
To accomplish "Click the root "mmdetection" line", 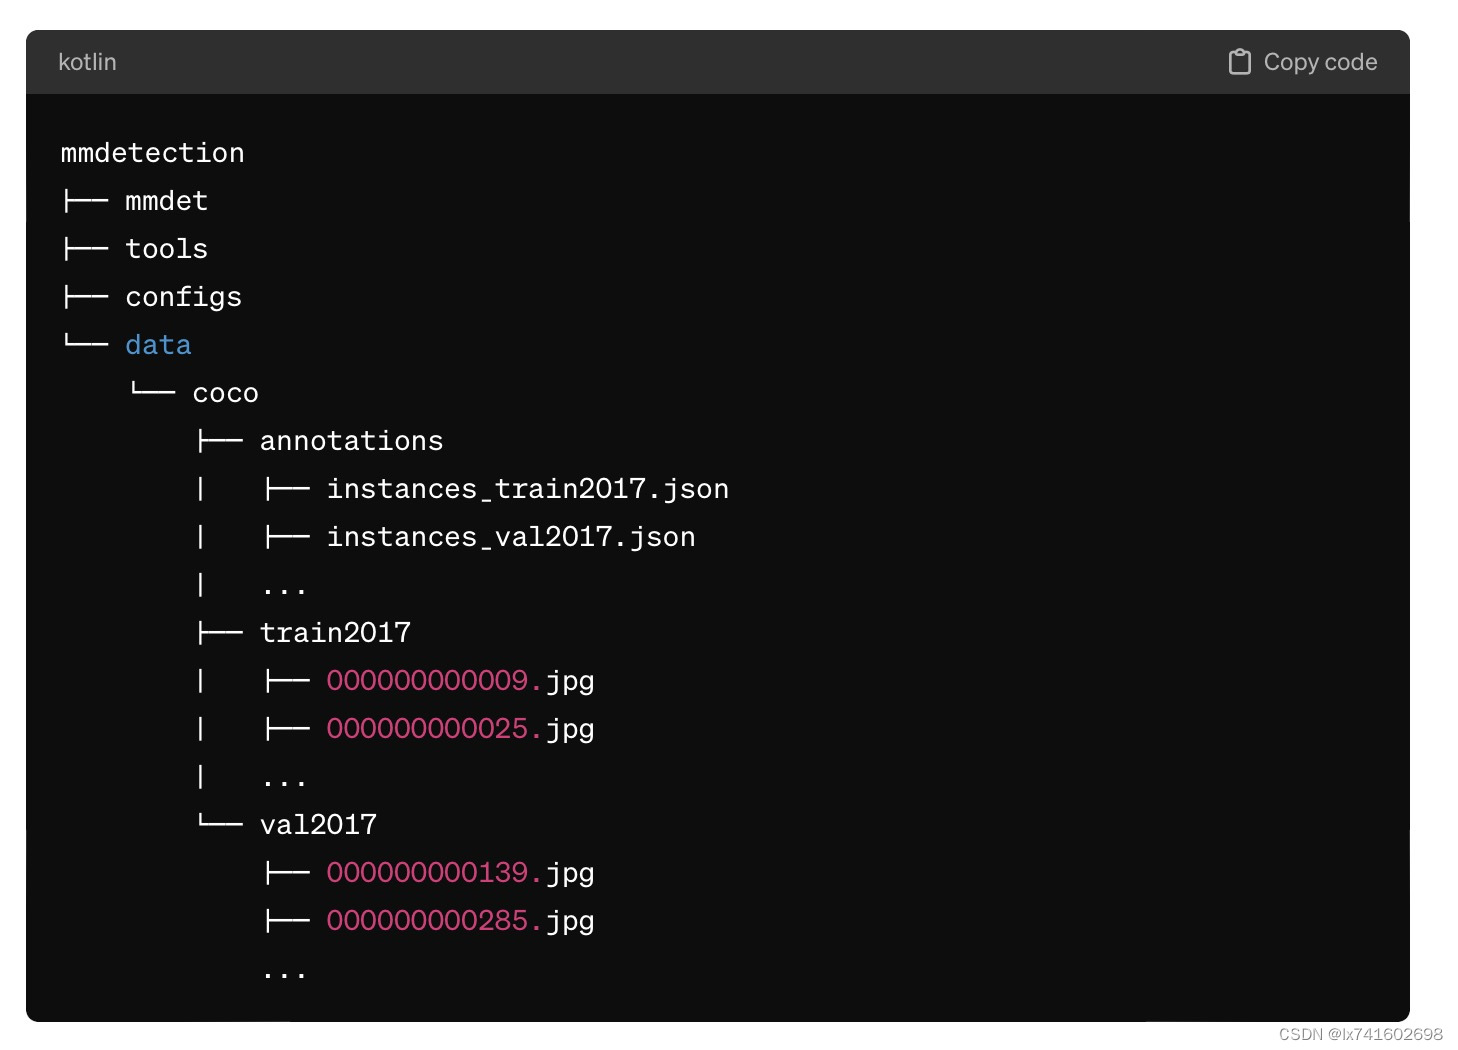I will click(x=152, y=153).
